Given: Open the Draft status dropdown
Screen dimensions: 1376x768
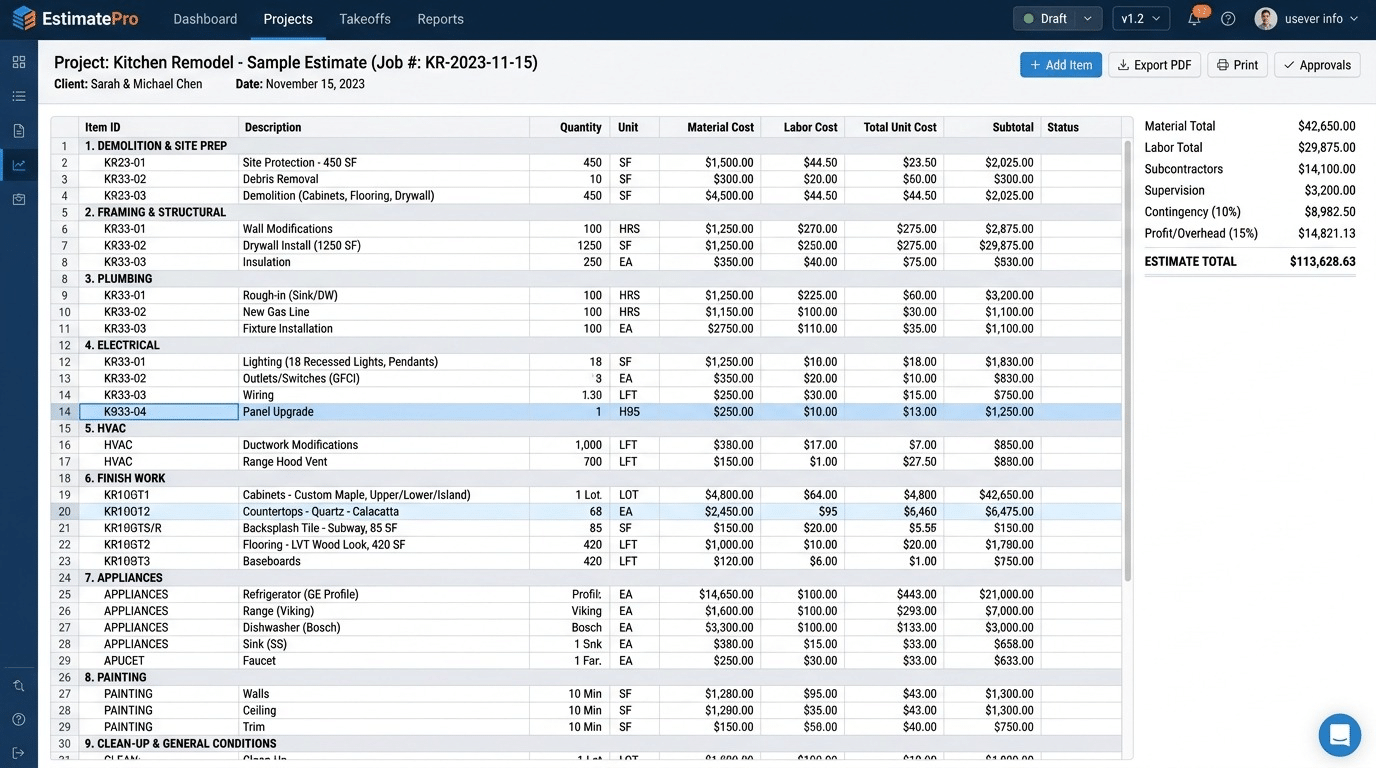Looking at the screenshot, I should click(1058, 19).
